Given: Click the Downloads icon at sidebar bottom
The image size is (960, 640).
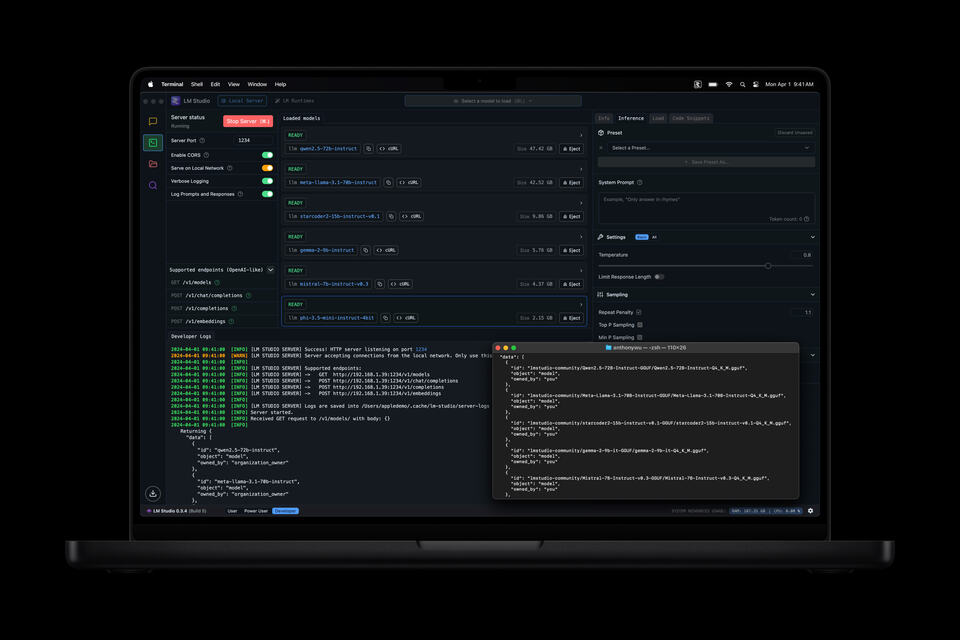Looking at the screenshot, I should tap(153, 493).
